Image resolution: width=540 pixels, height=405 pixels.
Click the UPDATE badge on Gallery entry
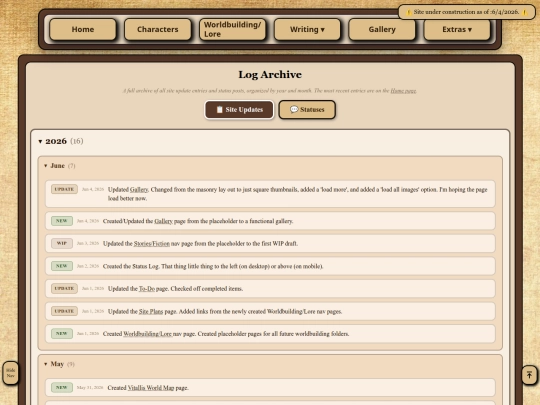click(64, 189)
